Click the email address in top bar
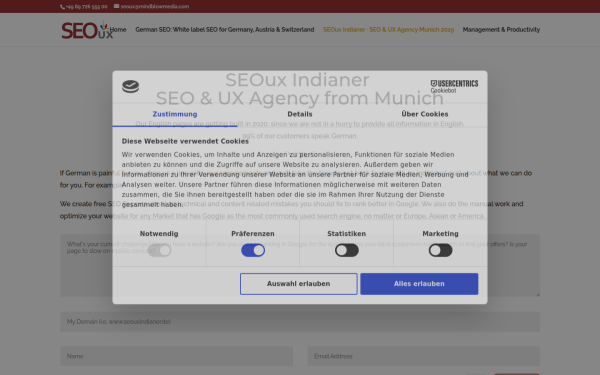 (152, 7)
